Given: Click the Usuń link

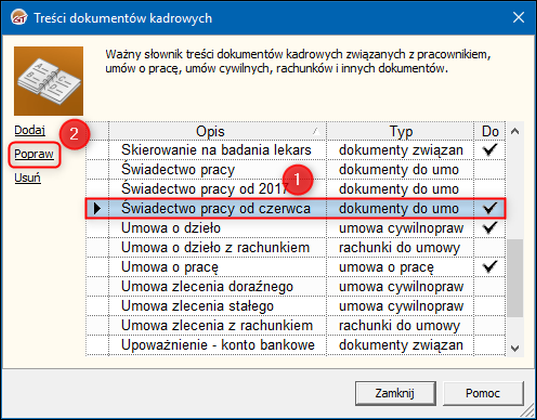Looking at the screenshot, I should pos(27,178).
